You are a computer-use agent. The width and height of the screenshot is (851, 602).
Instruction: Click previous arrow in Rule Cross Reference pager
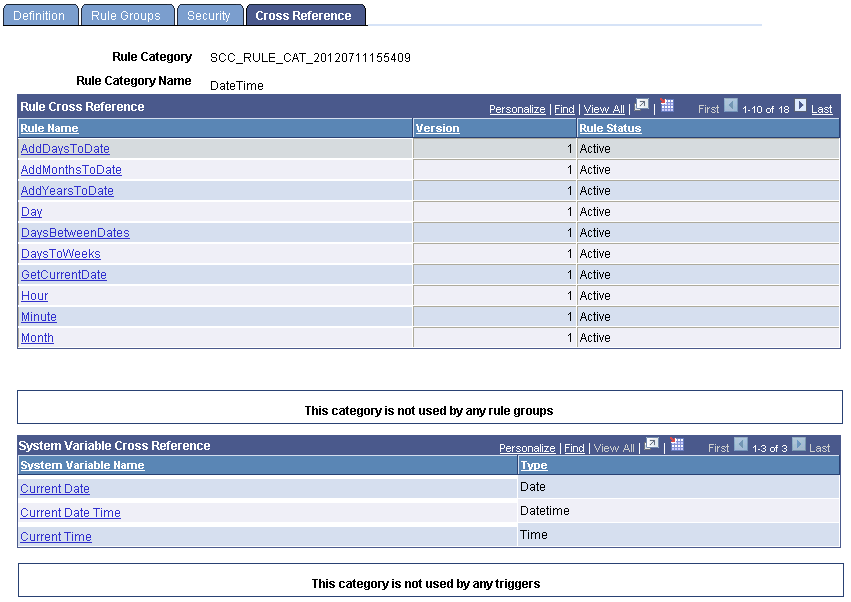pyautogui.click(x=729, y=107)
